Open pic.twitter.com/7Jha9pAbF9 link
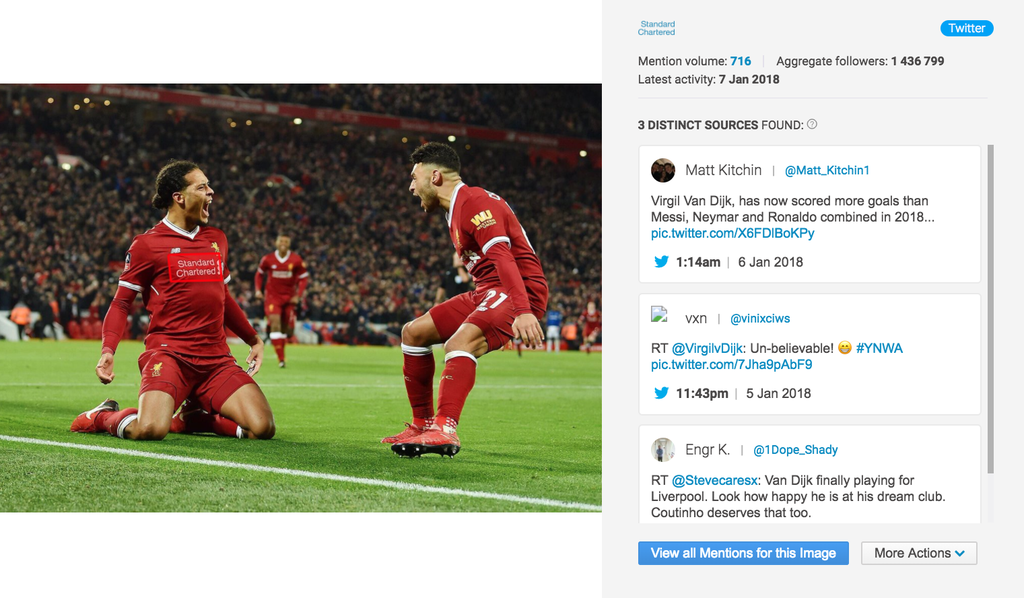This screenshot has height=598, width=1024. 731,364
